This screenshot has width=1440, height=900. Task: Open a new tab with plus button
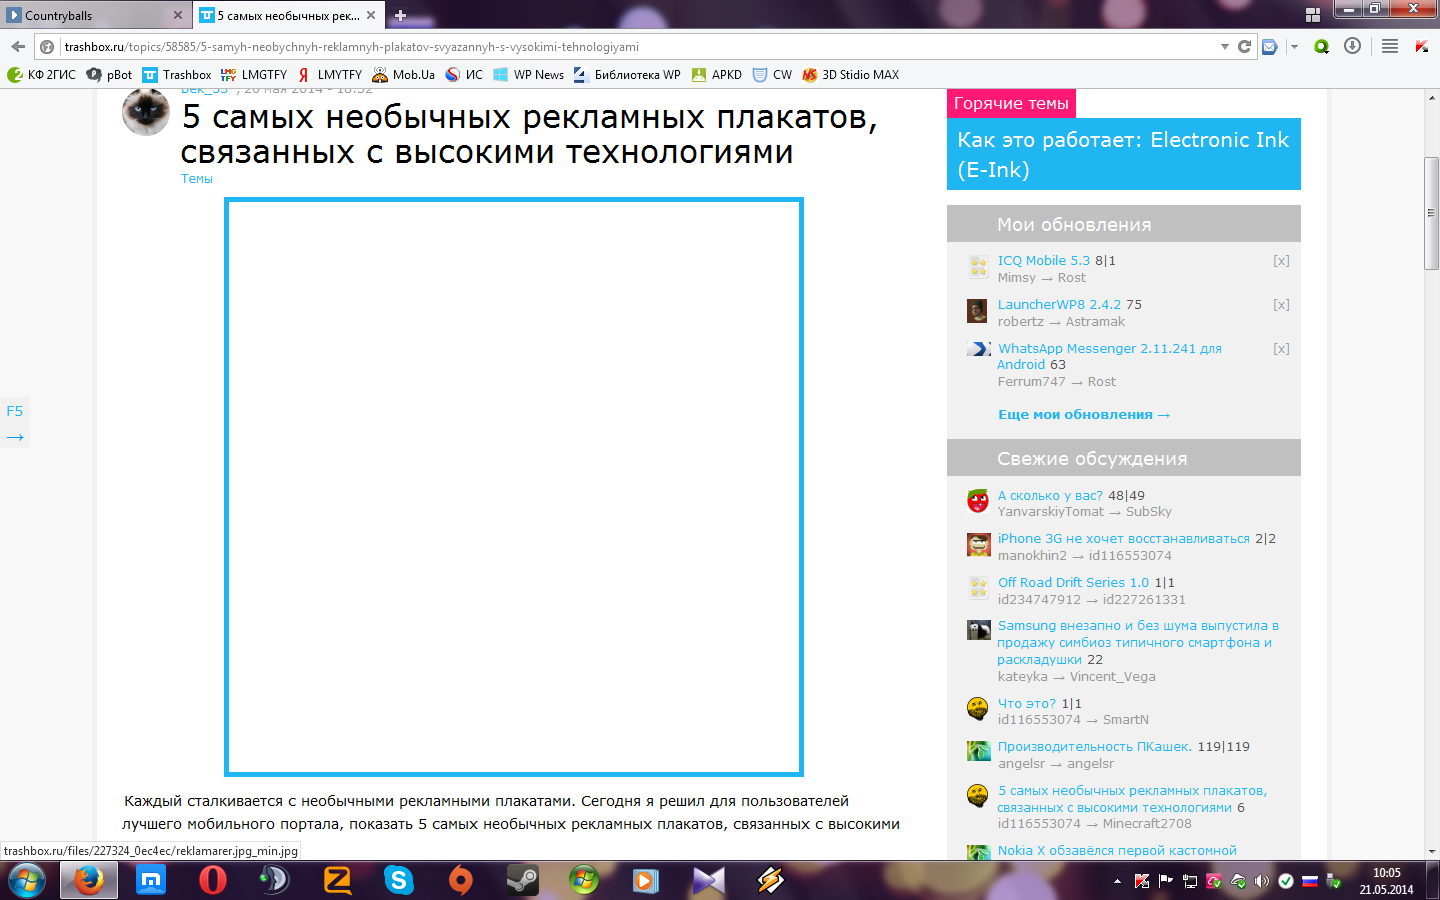point(400,15)
